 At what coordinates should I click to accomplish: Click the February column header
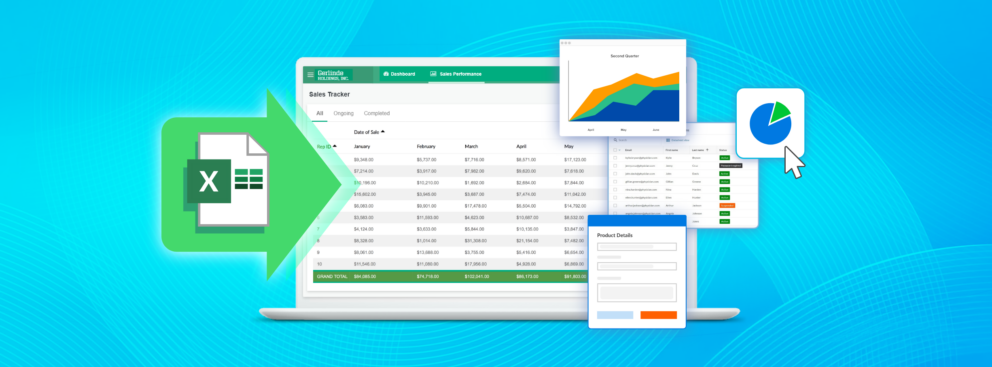click(426, 147)
